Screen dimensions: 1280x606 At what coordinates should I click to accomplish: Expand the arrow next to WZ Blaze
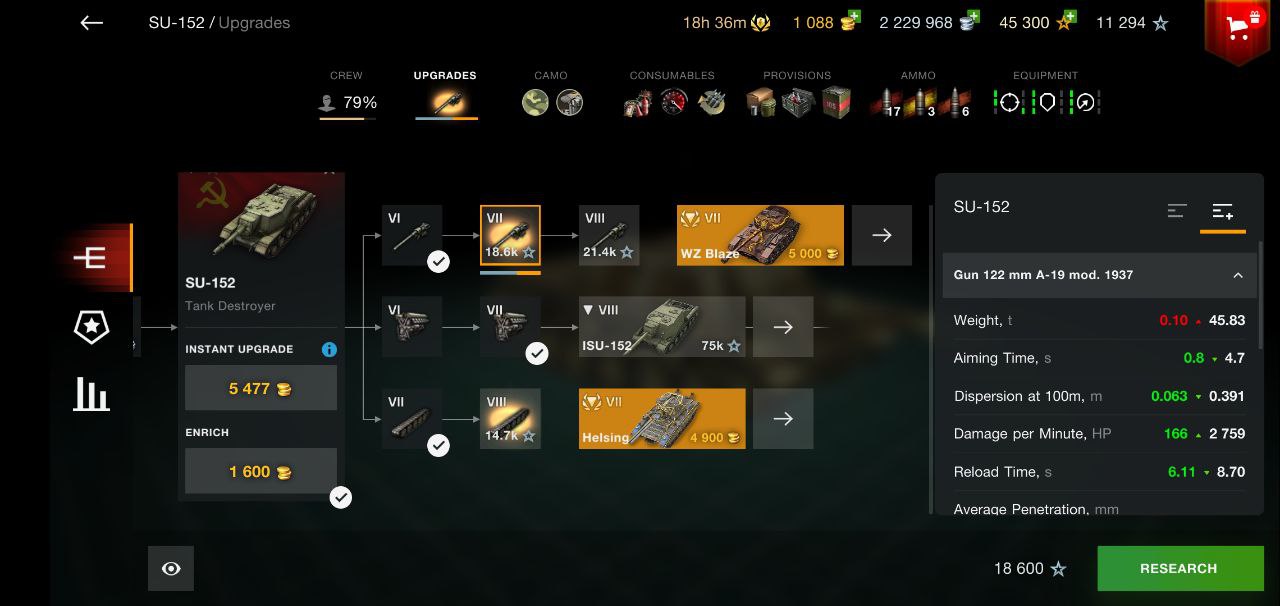click(x=881, y=235)
